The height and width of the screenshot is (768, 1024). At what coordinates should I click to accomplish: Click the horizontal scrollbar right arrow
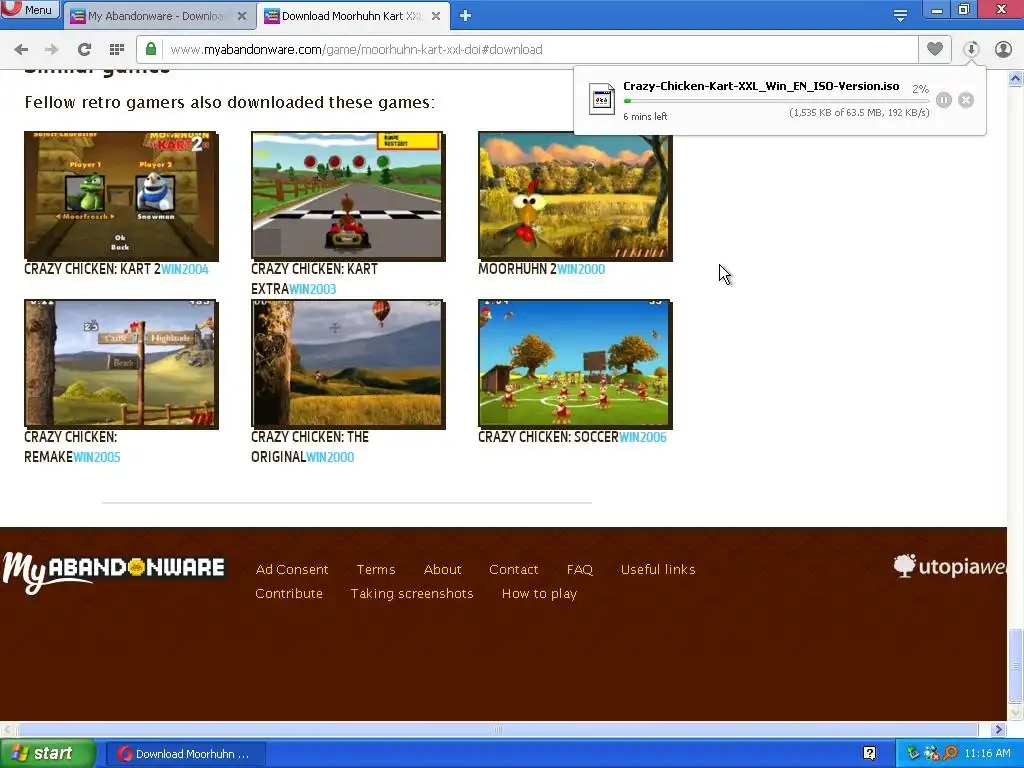click(x=998, y=729)
